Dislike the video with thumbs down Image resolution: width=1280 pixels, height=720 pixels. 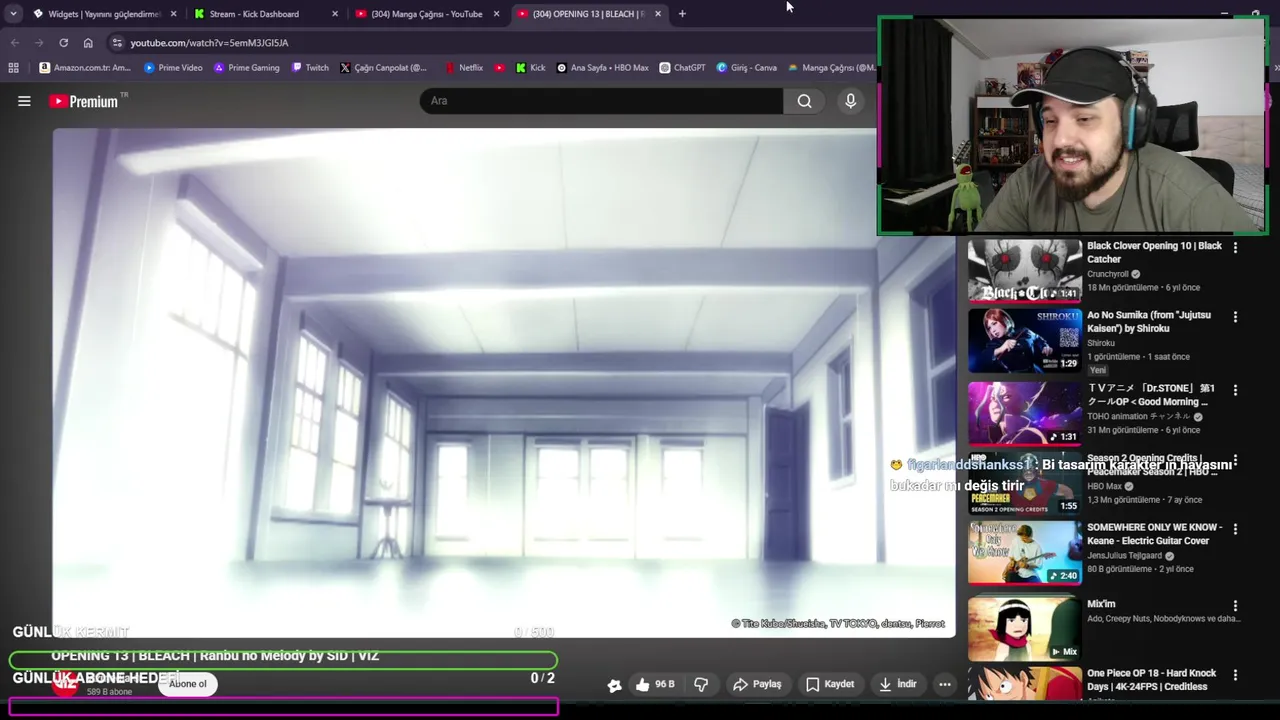click(x=701, y=684)
